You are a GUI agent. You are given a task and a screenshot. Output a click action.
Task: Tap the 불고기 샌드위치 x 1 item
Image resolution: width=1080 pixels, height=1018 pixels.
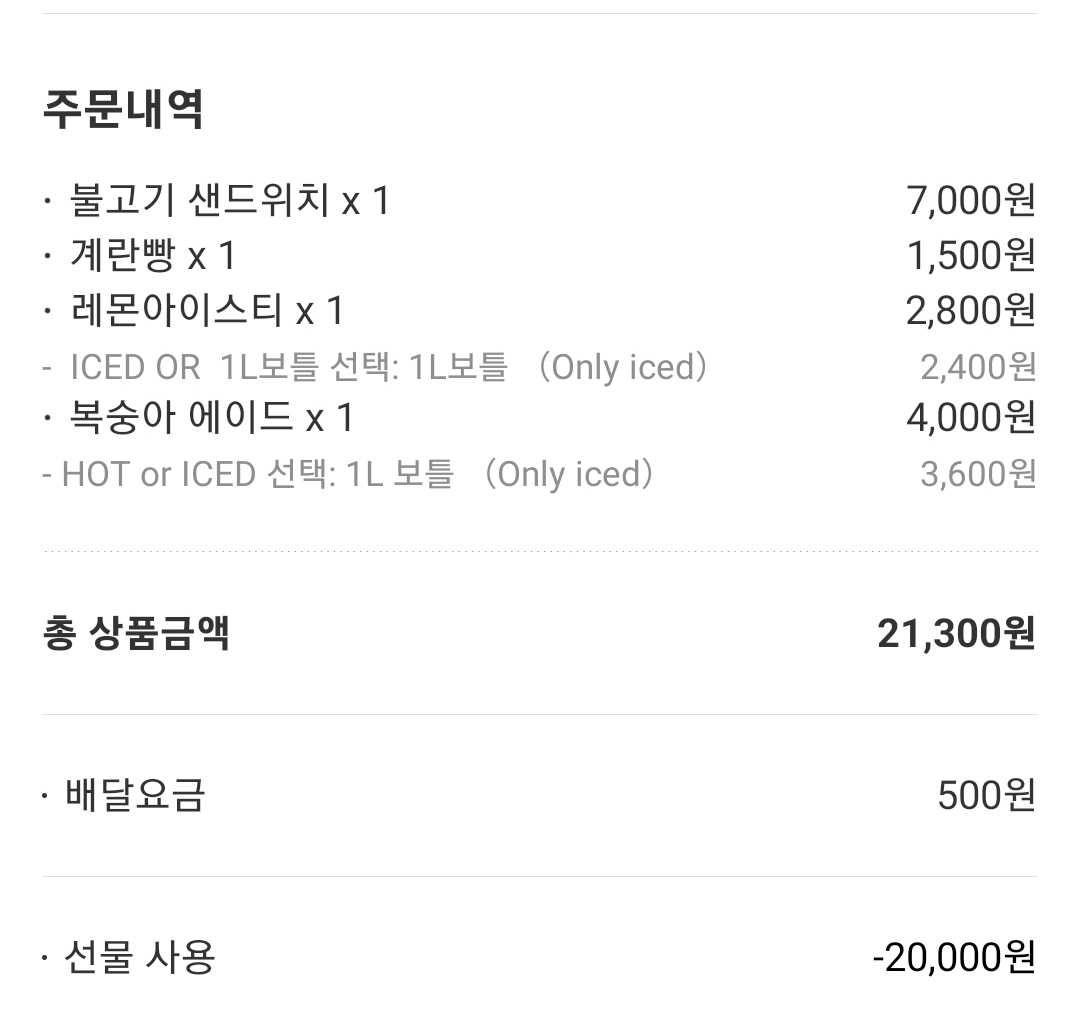pyautogui.click(x=231, y=201)
